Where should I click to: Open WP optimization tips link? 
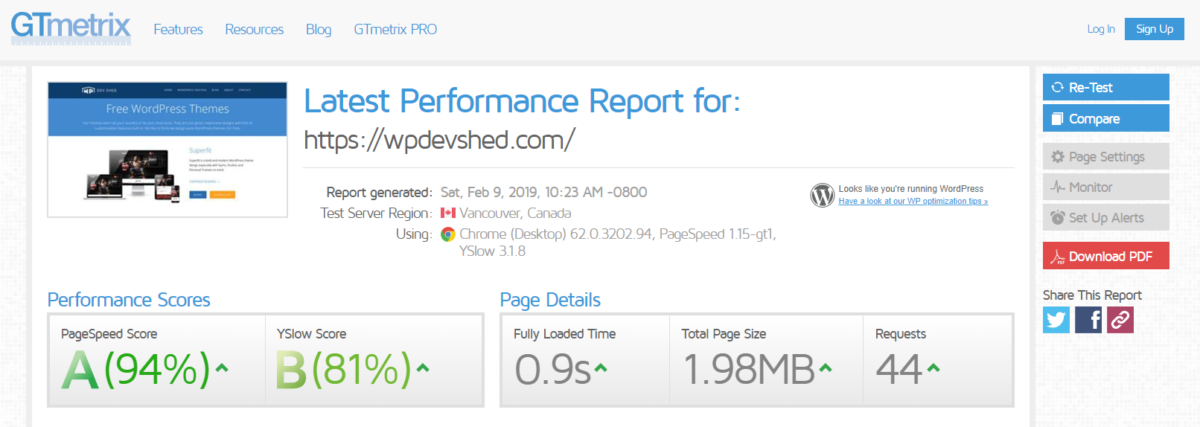(x=913, y=201)
